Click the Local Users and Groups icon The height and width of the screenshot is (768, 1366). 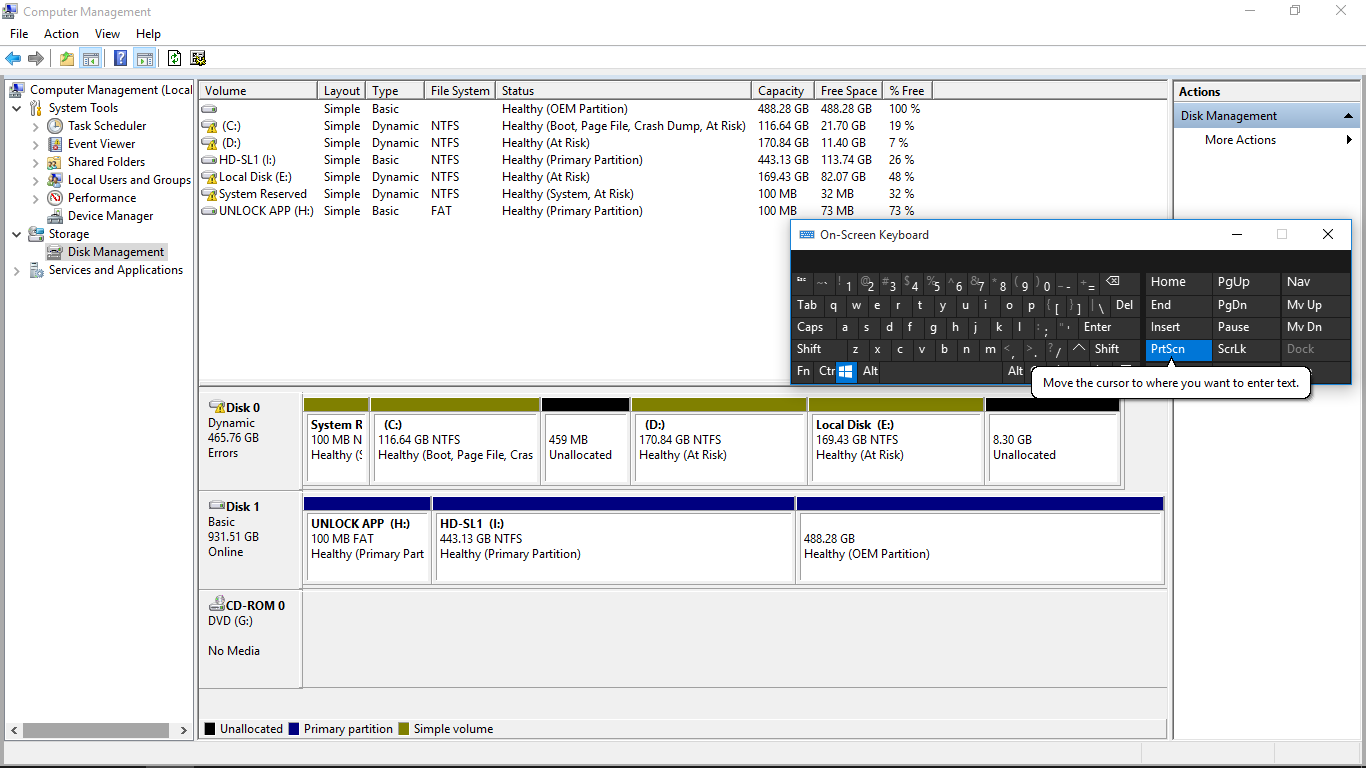56,180
